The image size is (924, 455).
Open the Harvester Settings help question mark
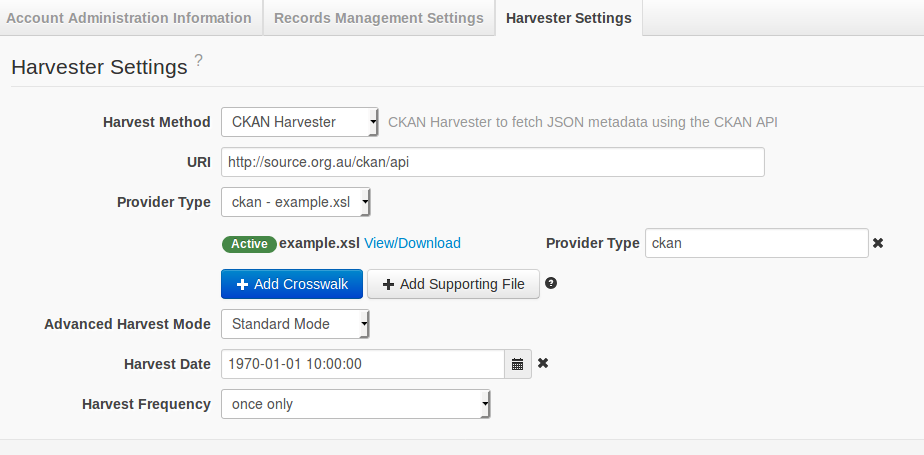click(x=198, y=61)
